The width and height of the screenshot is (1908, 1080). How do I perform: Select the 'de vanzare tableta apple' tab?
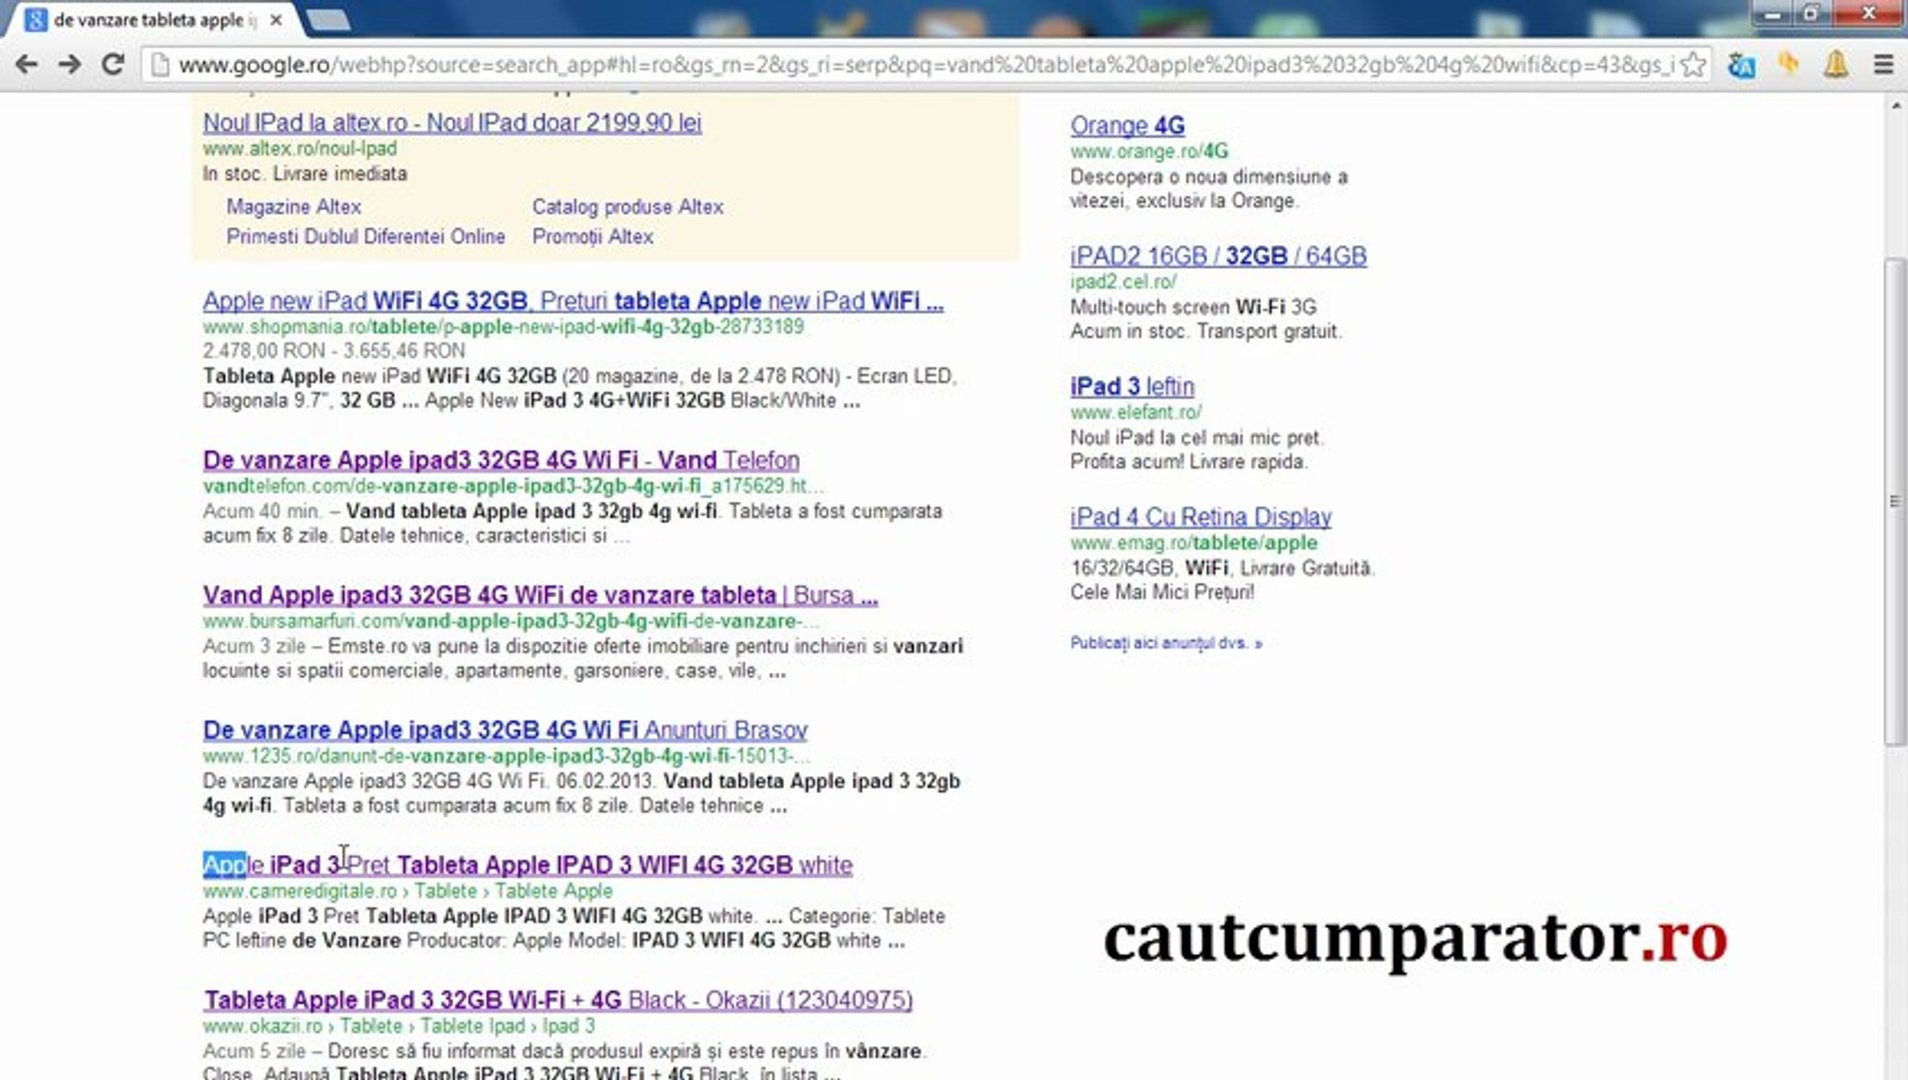coord(150,19)
